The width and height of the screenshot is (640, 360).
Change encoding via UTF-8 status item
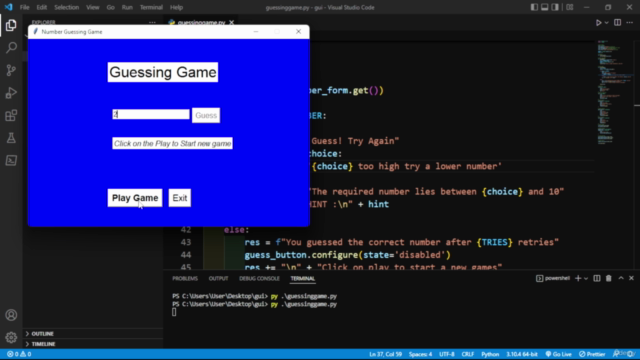point(447,354)
